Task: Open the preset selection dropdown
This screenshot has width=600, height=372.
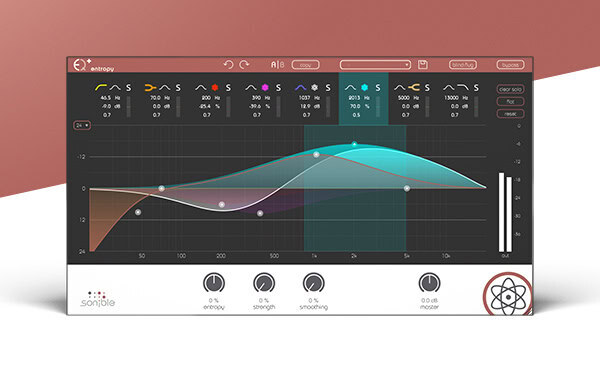Action: (375, 65)
